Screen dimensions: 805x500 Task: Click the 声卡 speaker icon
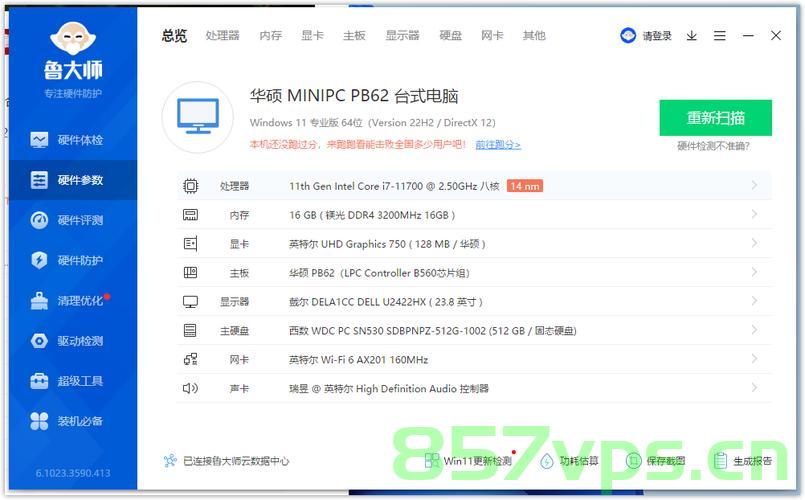click(x=190, y=388)
